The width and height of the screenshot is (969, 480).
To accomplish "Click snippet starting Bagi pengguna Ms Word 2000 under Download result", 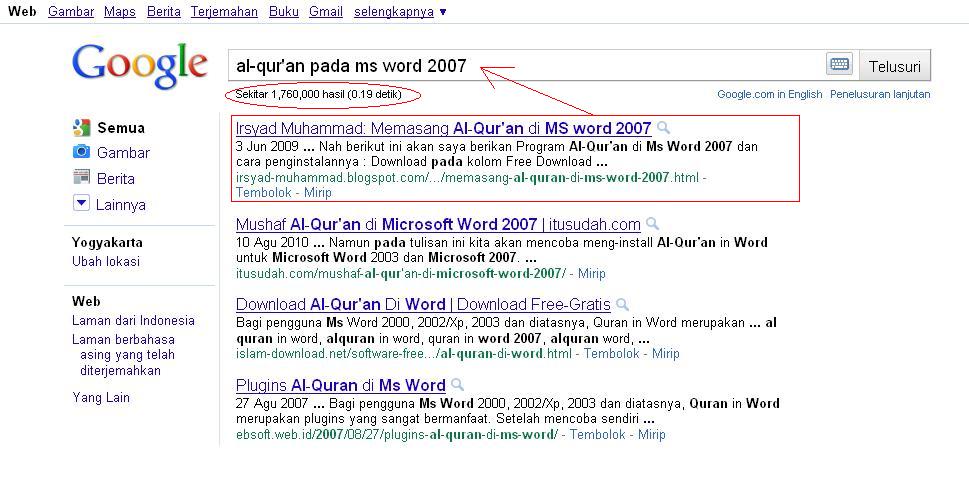I will pyautogui.click(x=506, y=331).
